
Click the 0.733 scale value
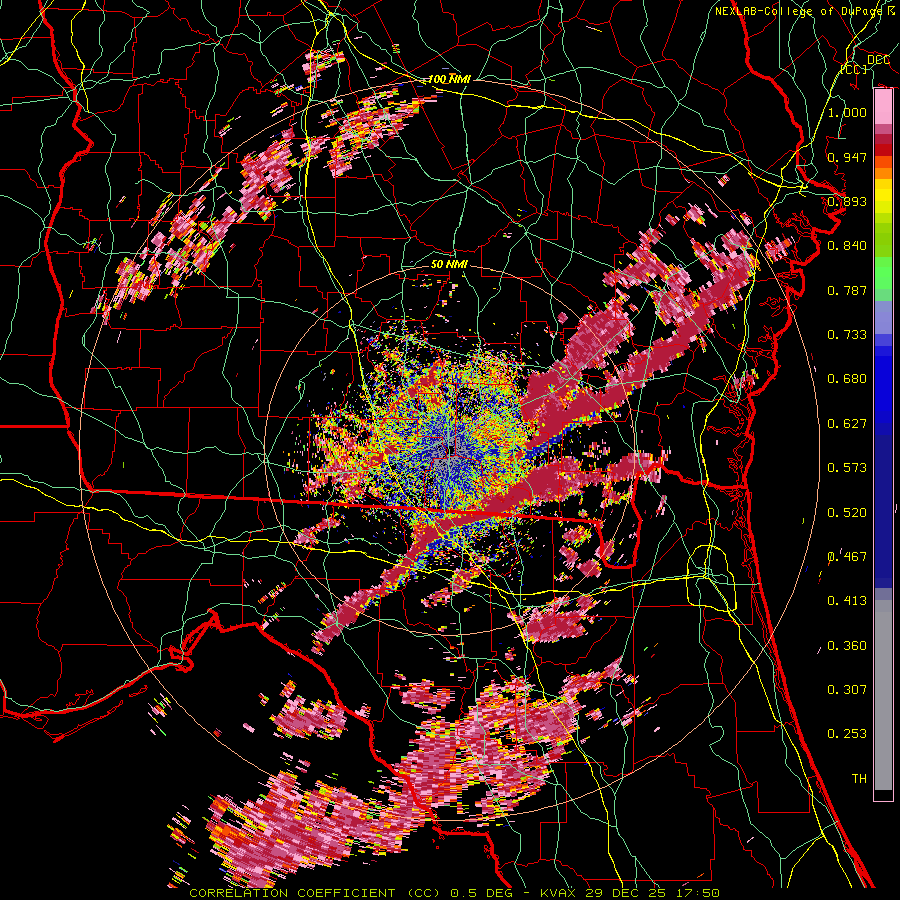coord(847,335)
